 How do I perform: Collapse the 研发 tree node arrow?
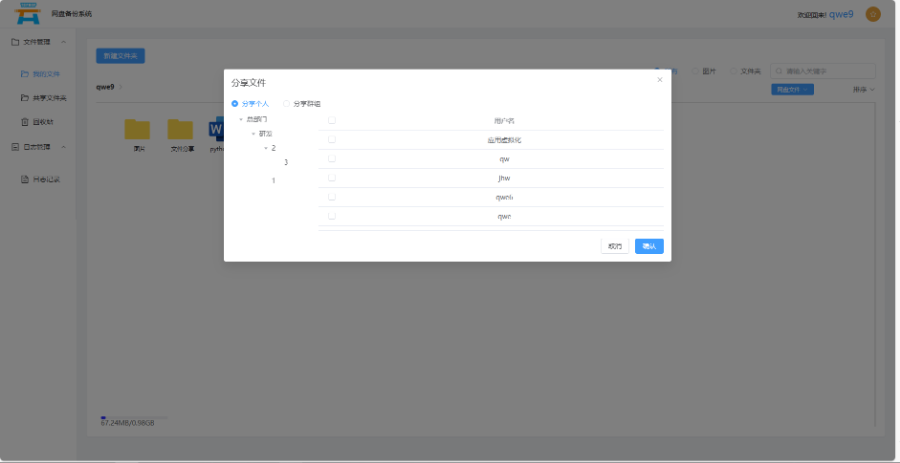[x=254, y=134]
